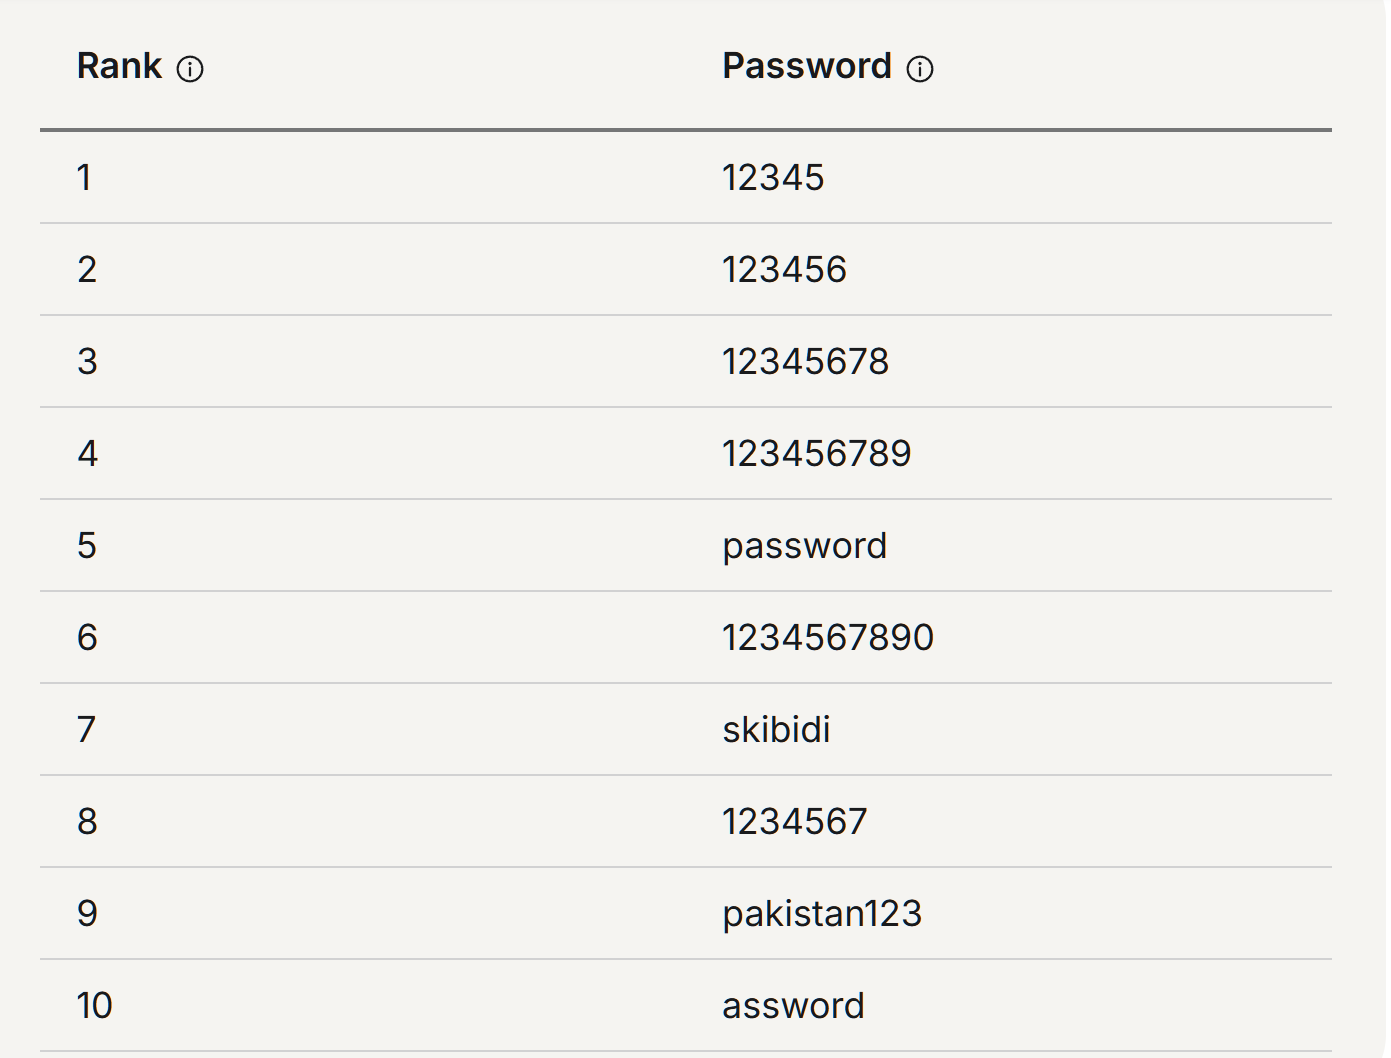This screenshot has height=1058, width=1391.
Task: Click the 12345678 password entry
Action: [x=805, y=362]
